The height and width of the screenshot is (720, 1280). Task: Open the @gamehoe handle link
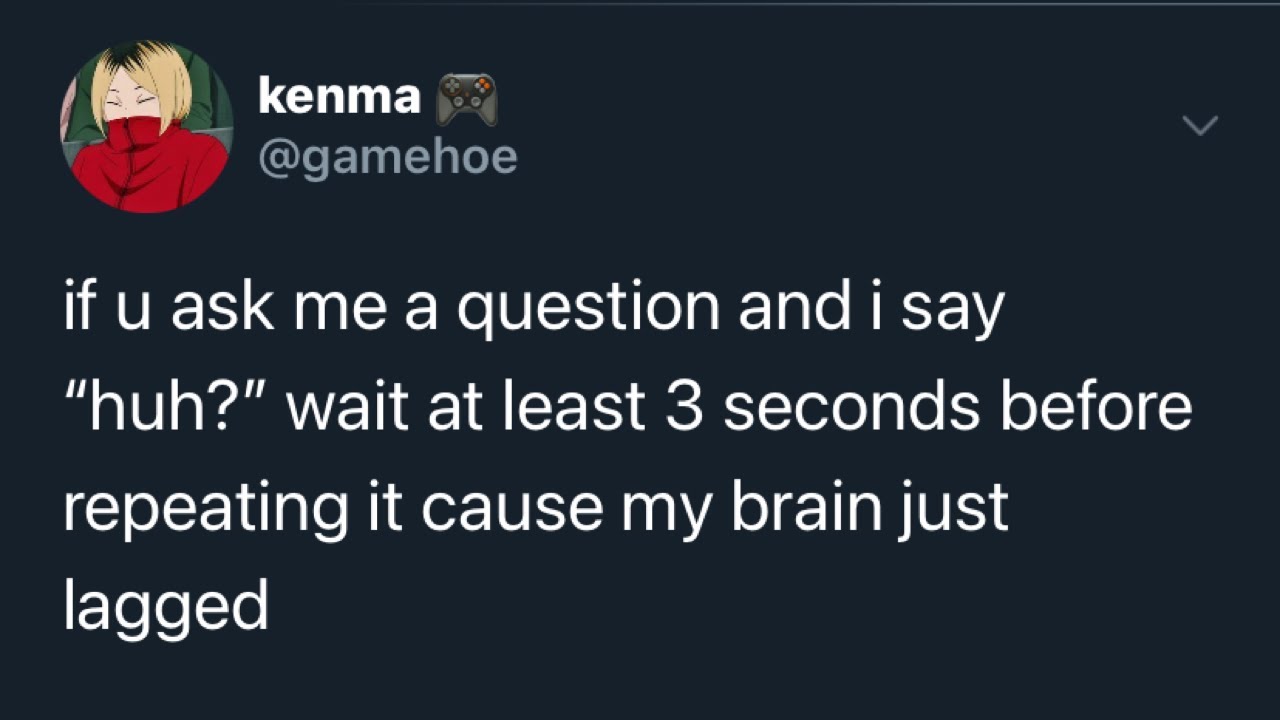pyautogui.click(x=387, y=157)
